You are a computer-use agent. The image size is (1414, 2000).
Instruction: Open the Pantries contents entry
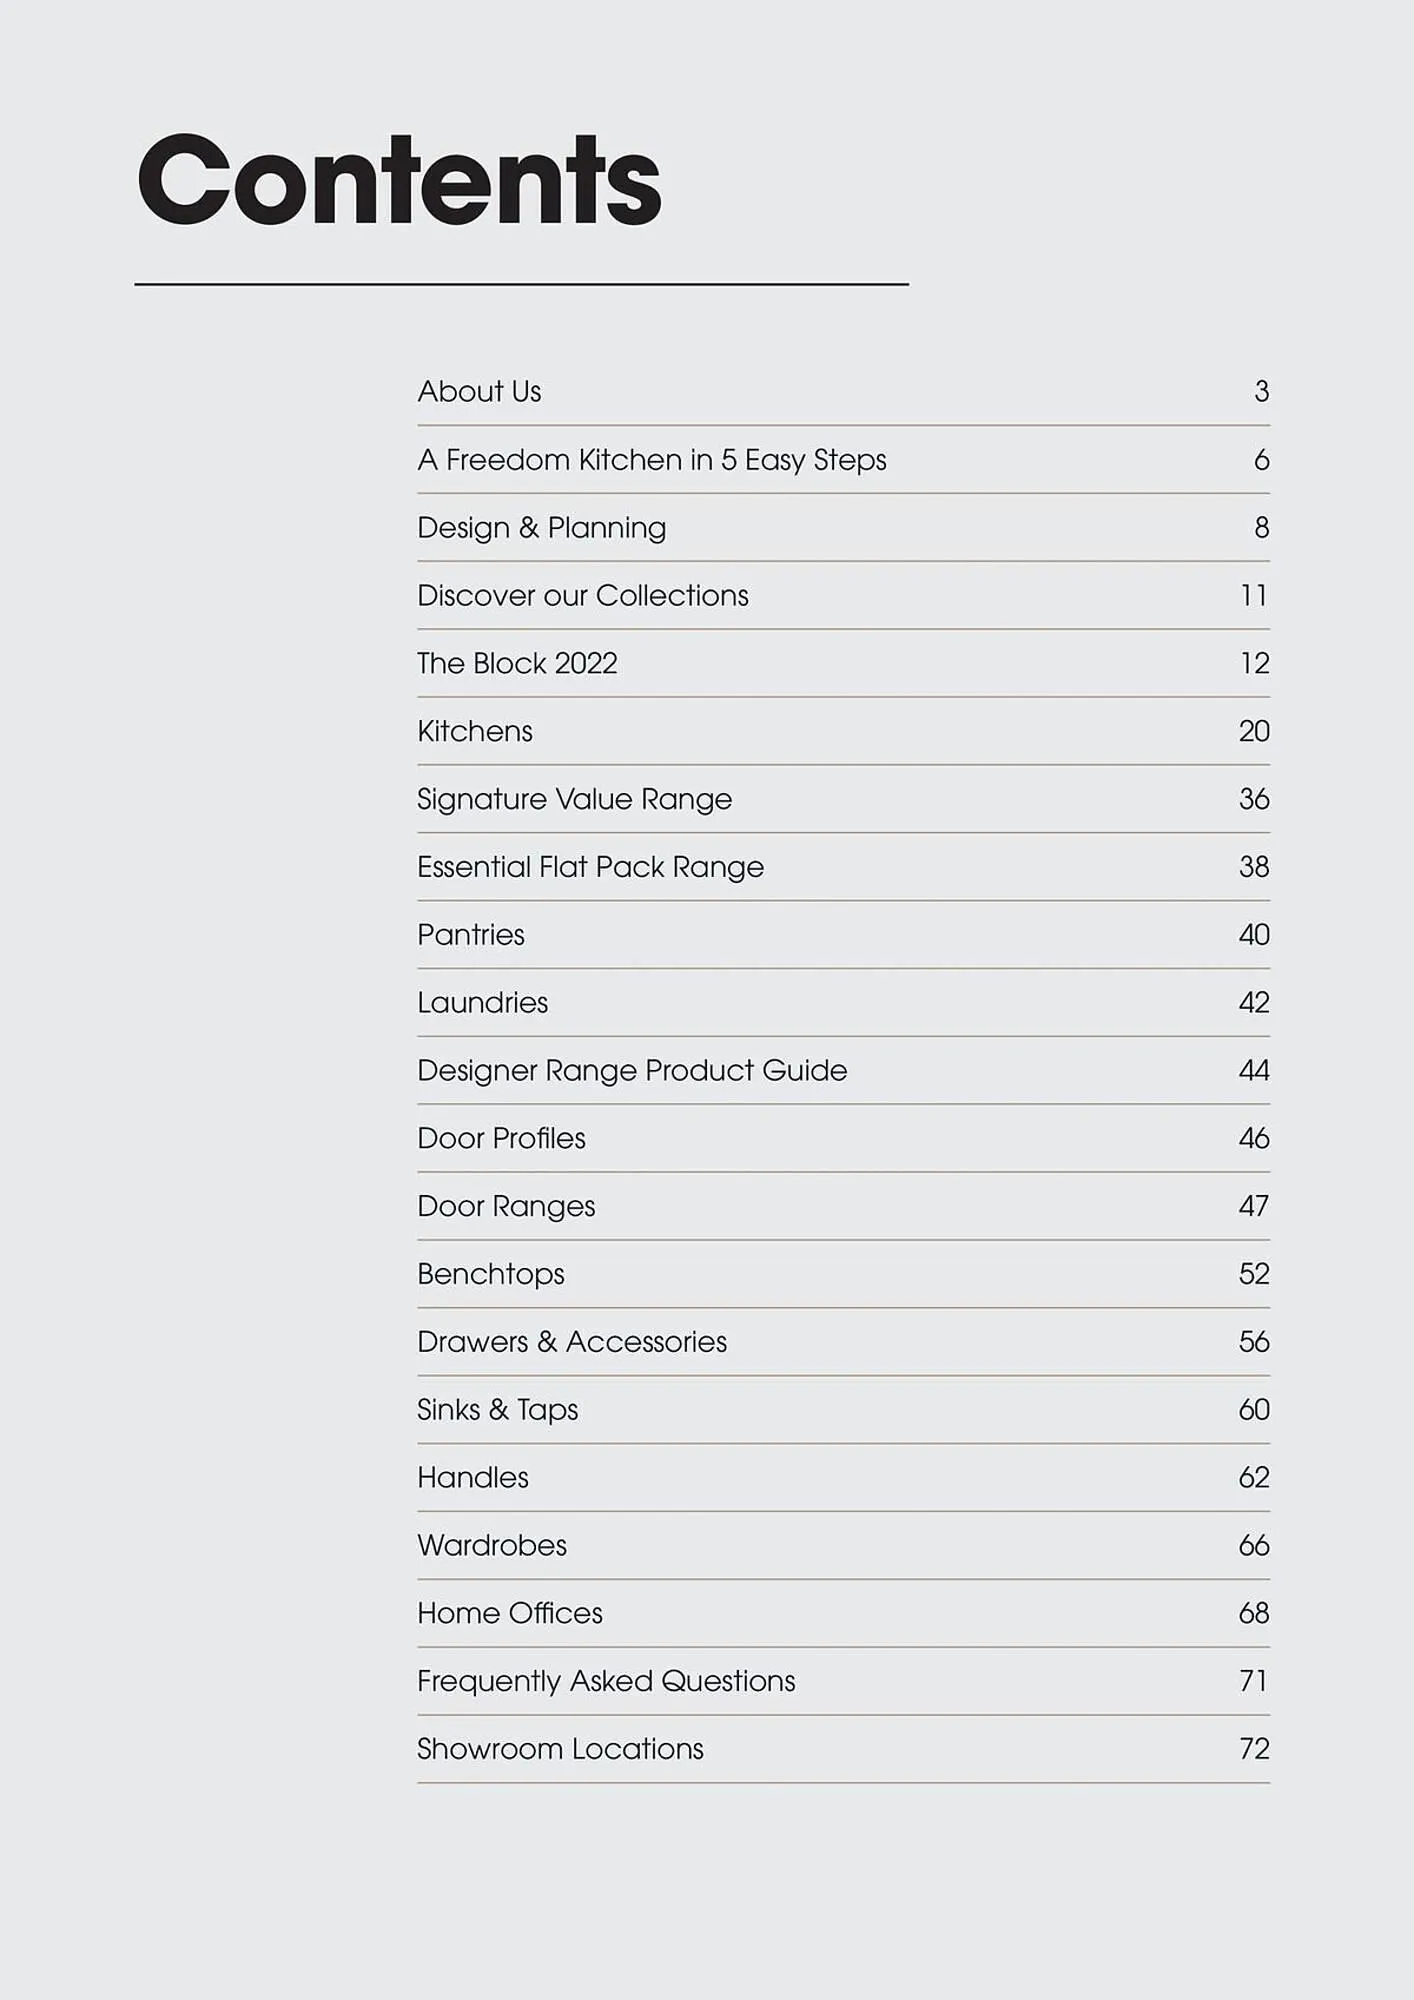[x=471, y=935]
